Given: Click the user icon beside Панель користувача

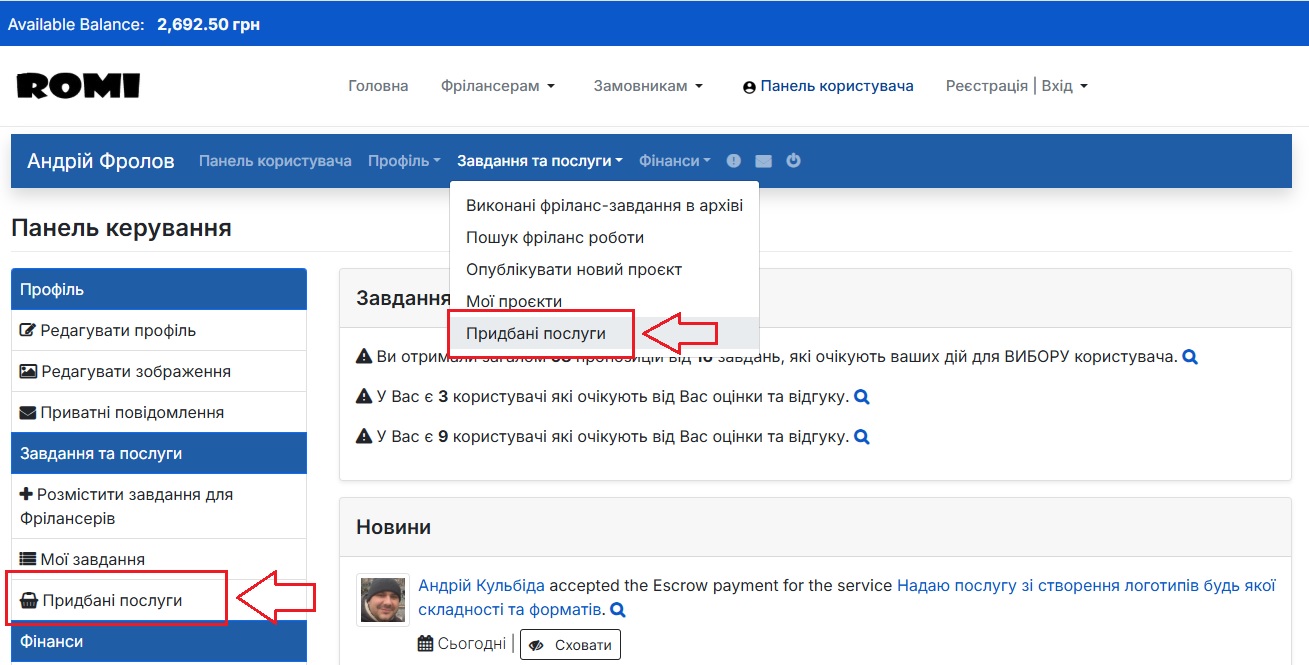Looking at the screenshot, I should coord(749,86).
